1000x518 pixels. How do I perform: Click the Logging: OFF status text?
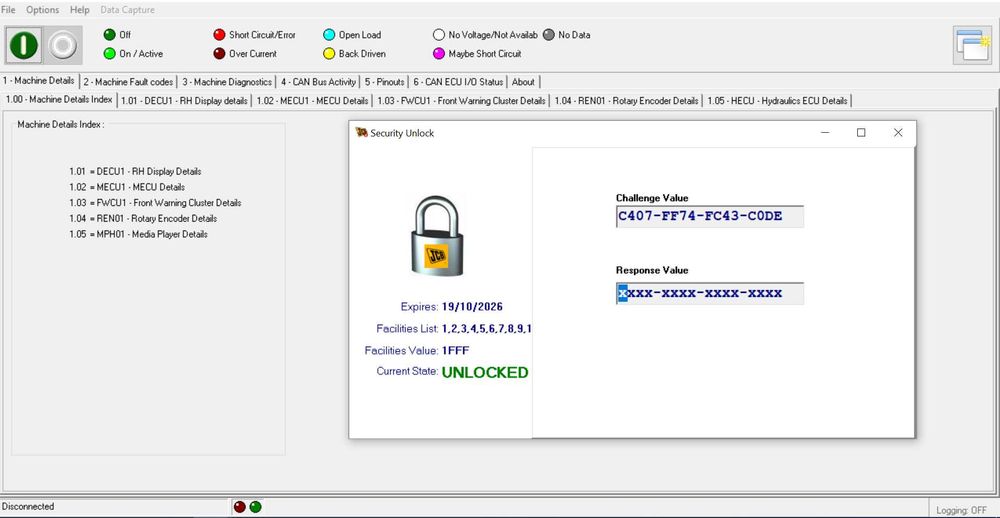962,510
